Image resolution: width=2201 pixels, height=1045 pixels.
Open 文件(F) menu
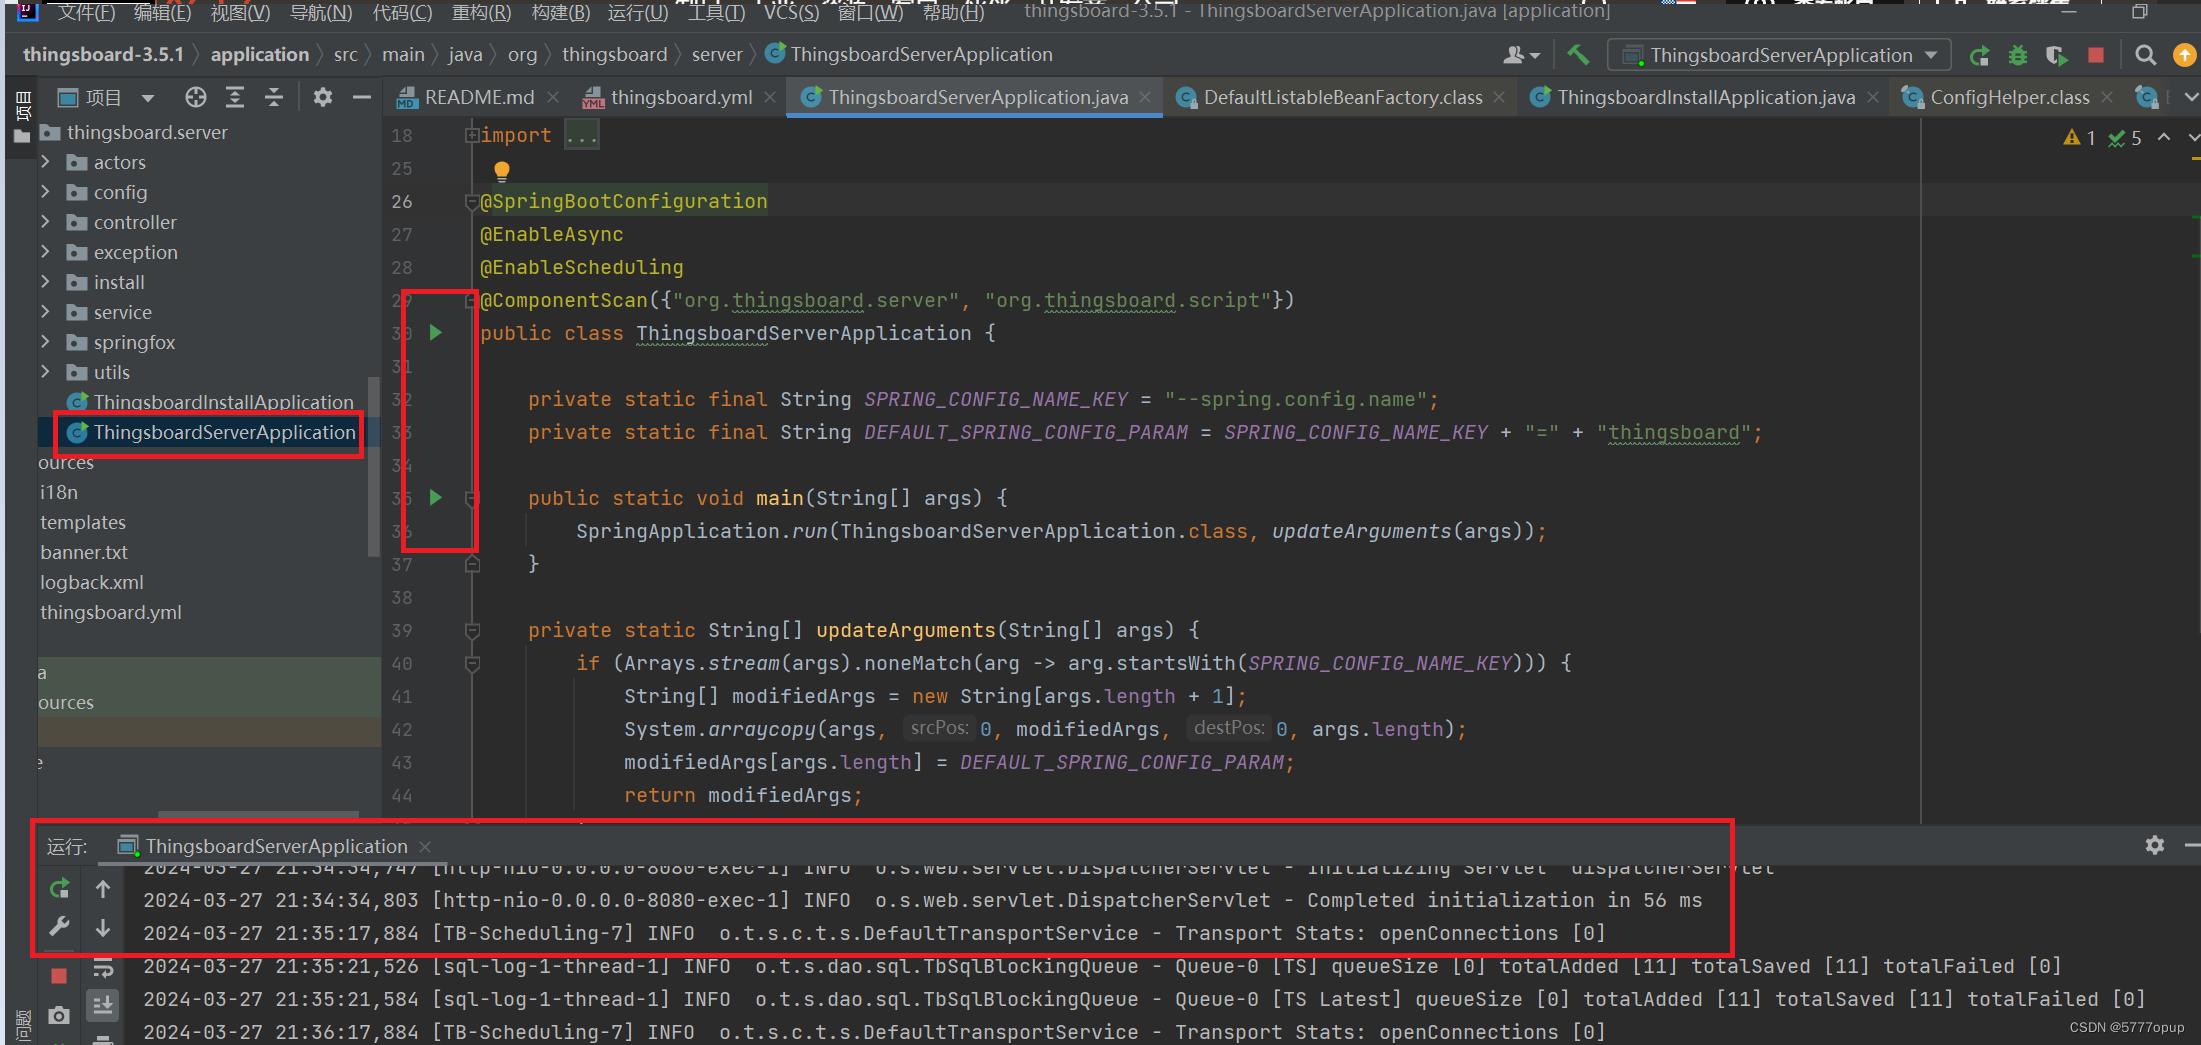click(86, 12)
